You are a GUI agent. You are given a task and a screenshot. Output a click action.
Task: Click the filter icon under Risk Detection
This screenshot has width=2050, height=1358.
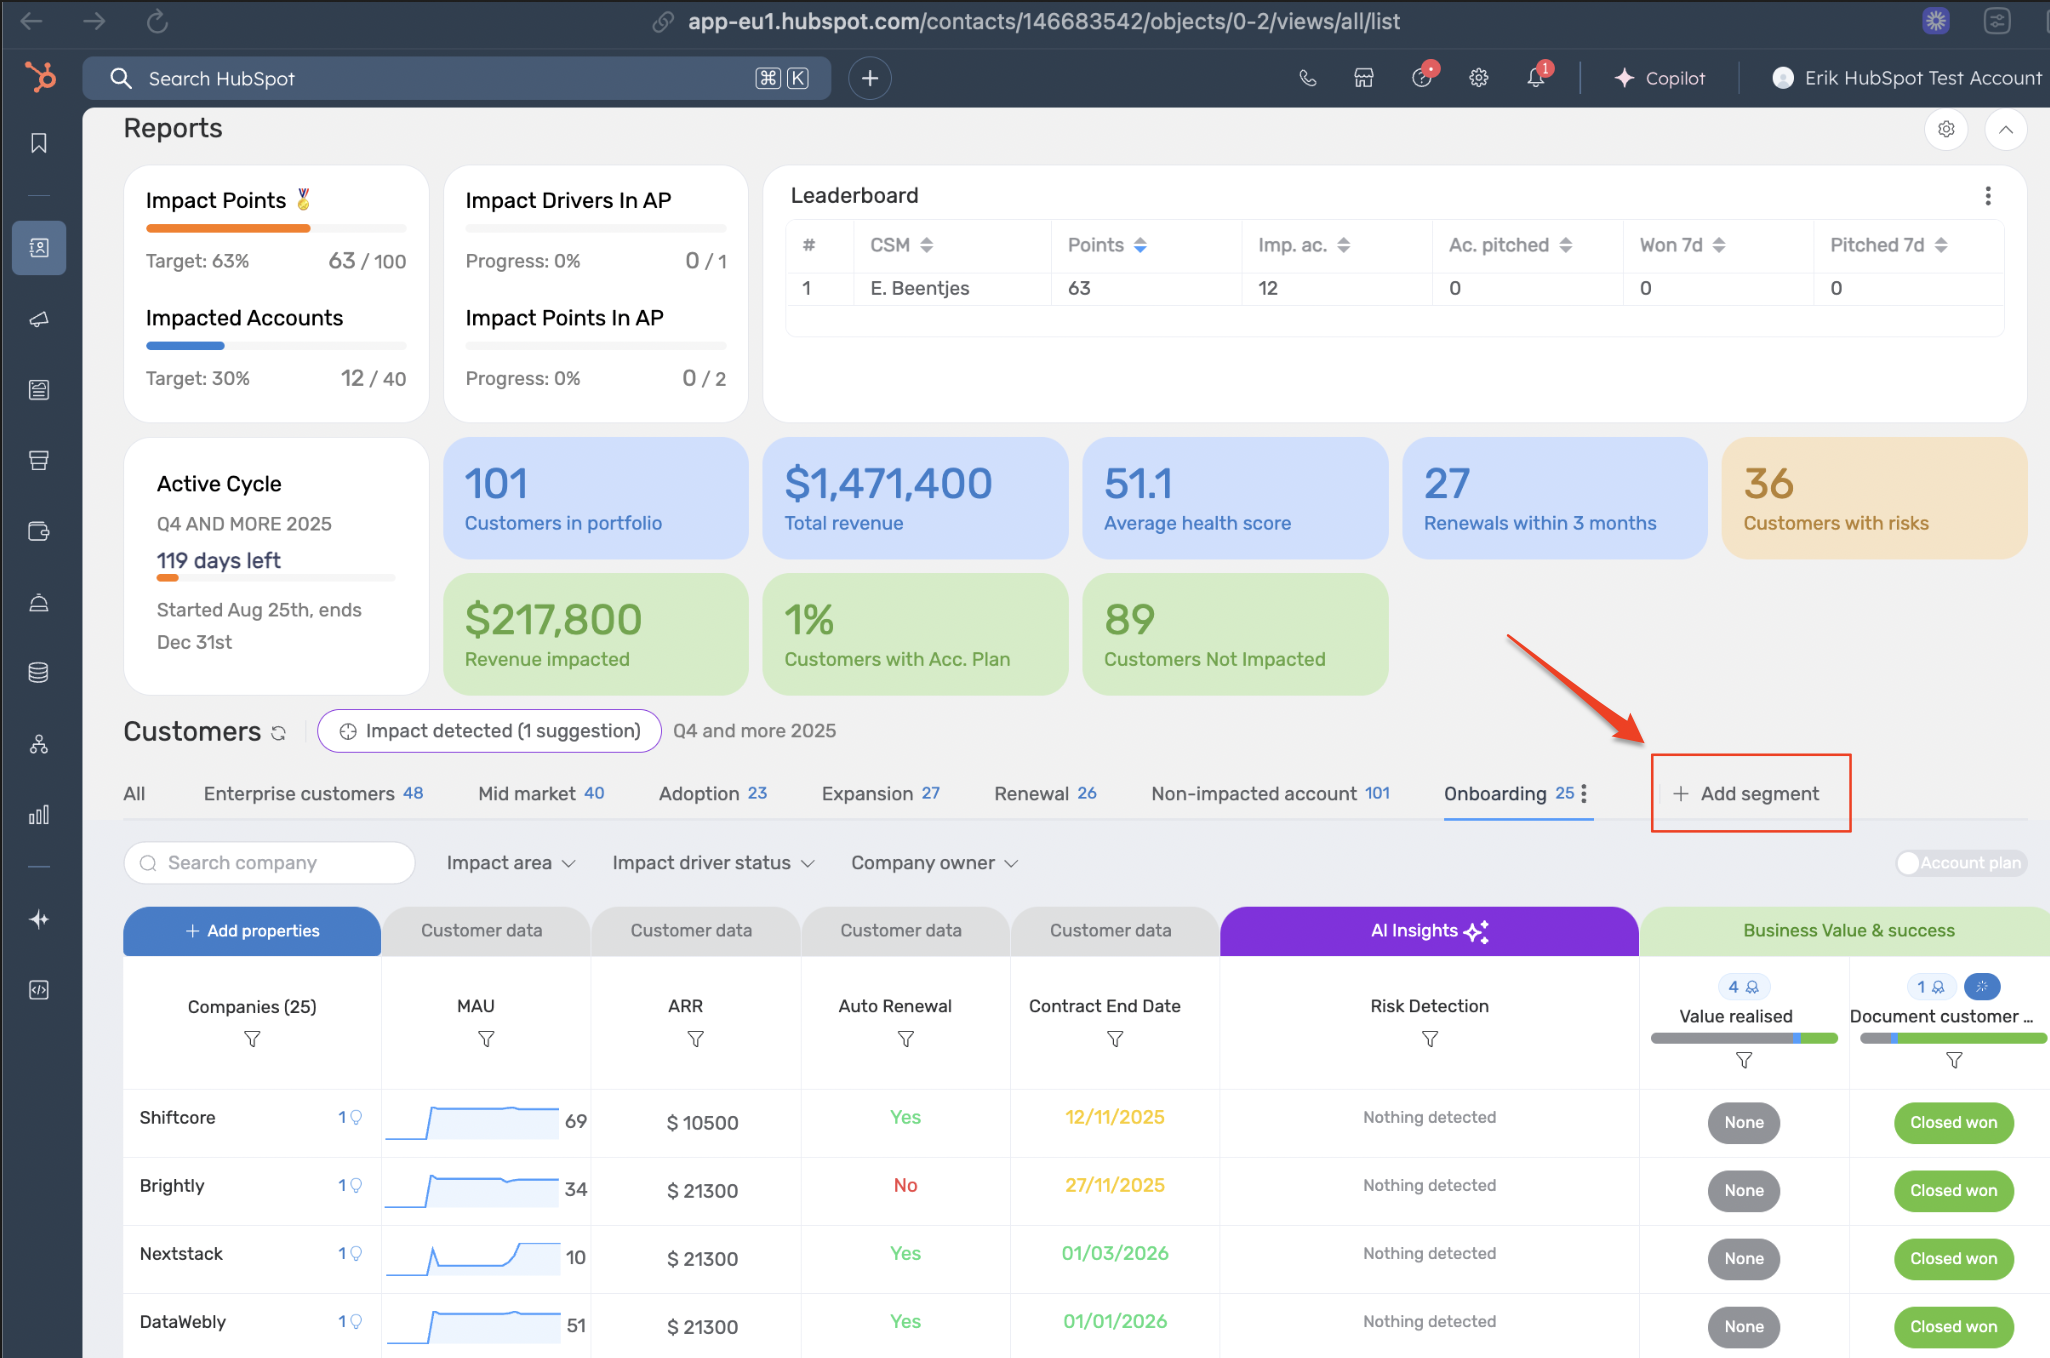[1430, 1039]
